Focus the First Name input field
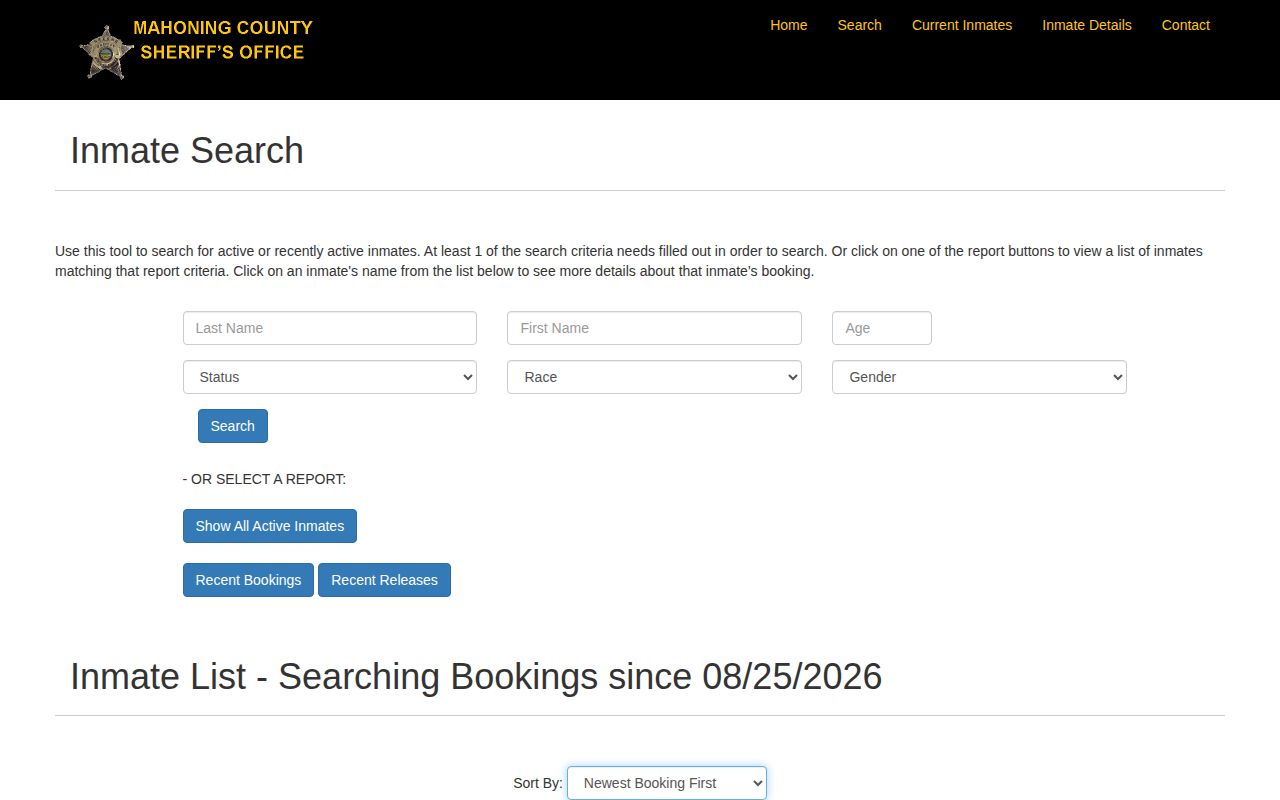This screenshot has height=800, width=1280. click(654, 328)
